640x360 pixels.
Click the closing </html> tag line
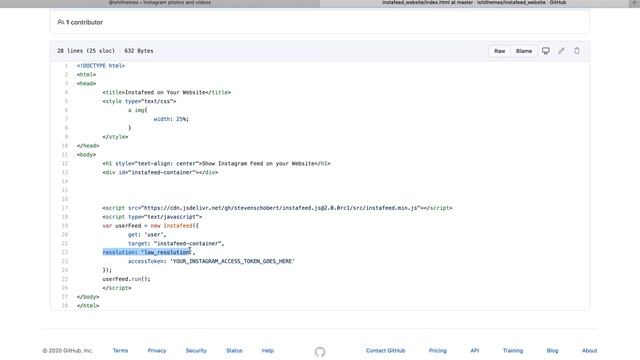(x=88, y=306)
